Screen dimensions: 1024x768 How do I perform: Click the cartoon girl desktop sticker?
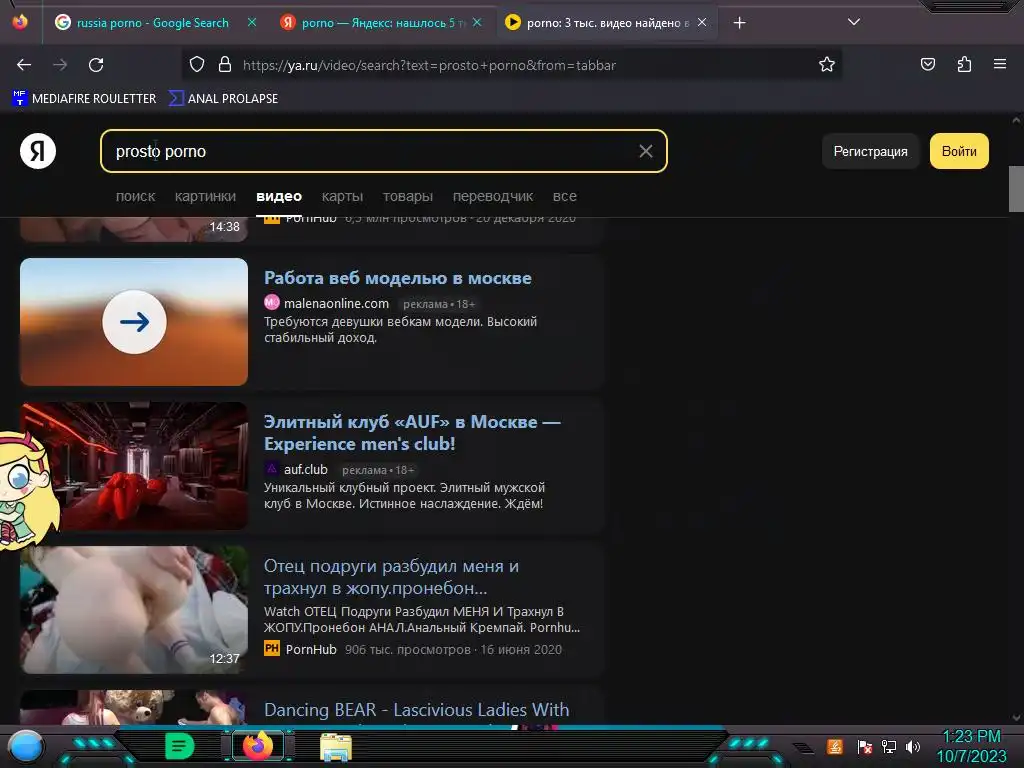[28, 489]
